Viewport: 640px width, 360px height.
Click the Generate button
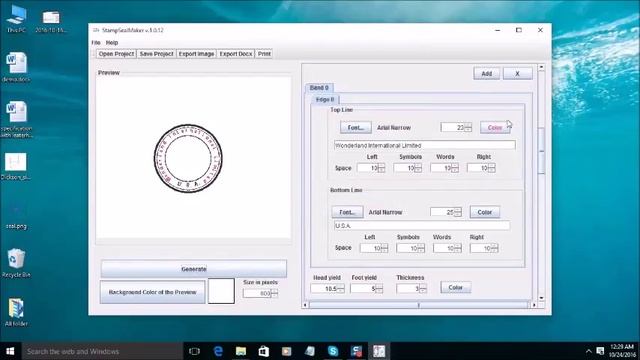coord(194,269)
